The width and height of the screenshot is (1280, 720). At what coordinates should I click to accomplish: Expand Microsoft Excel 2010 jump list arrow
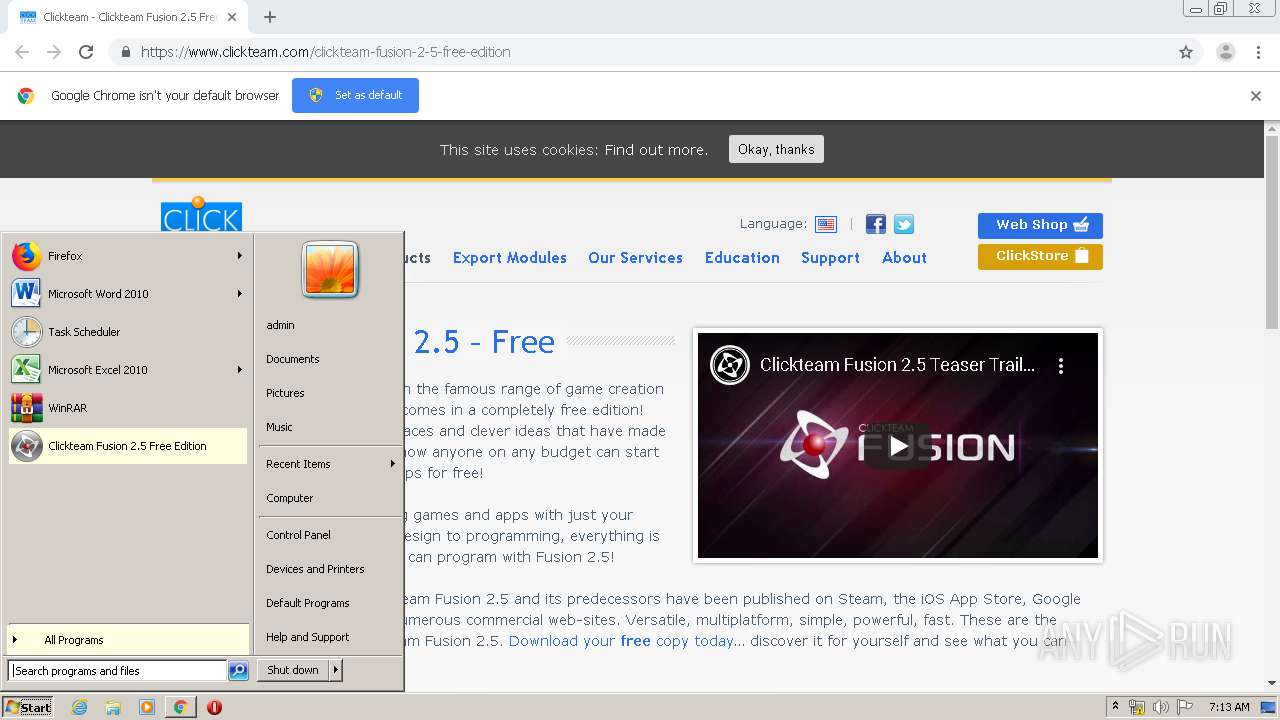pyautogui.click(x=239, y=370)
